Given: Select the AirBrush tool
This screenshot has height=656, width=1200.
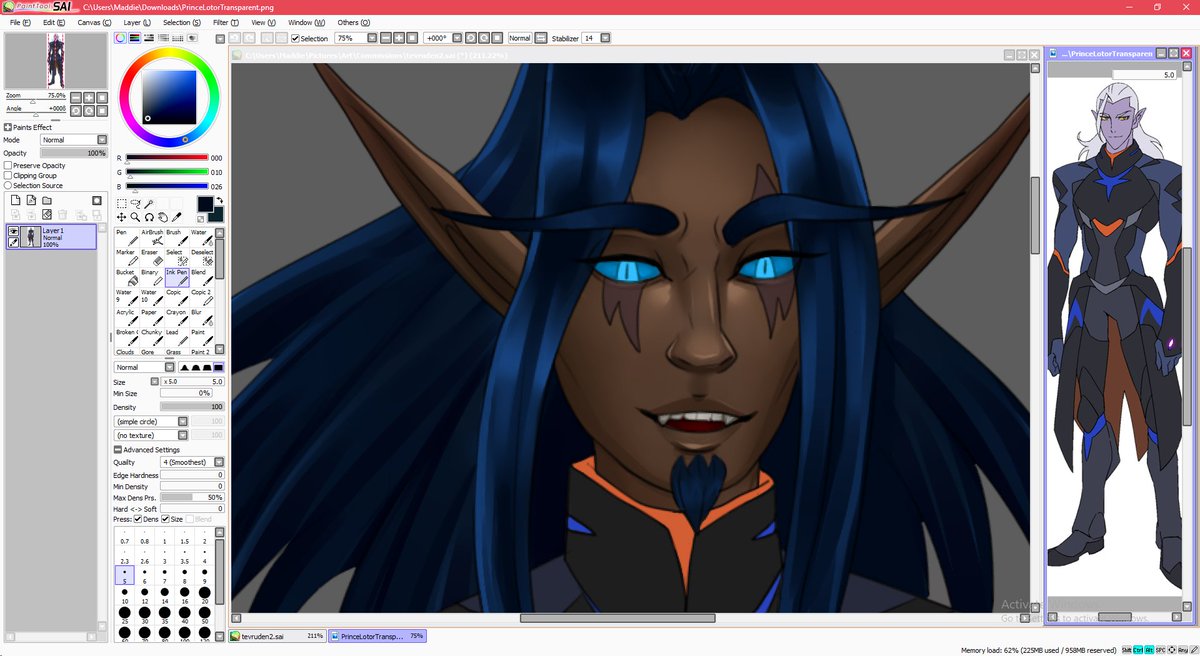Looking at the screenshot, I should (151, 237).
